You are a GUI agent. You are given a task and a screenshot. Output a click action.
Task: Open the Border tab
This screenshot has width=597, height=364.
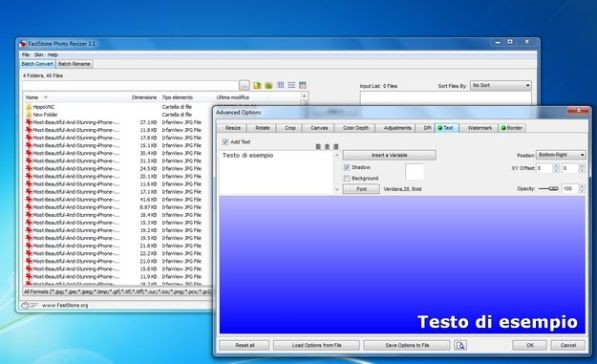pyautogui.click(x=512, y=128)
